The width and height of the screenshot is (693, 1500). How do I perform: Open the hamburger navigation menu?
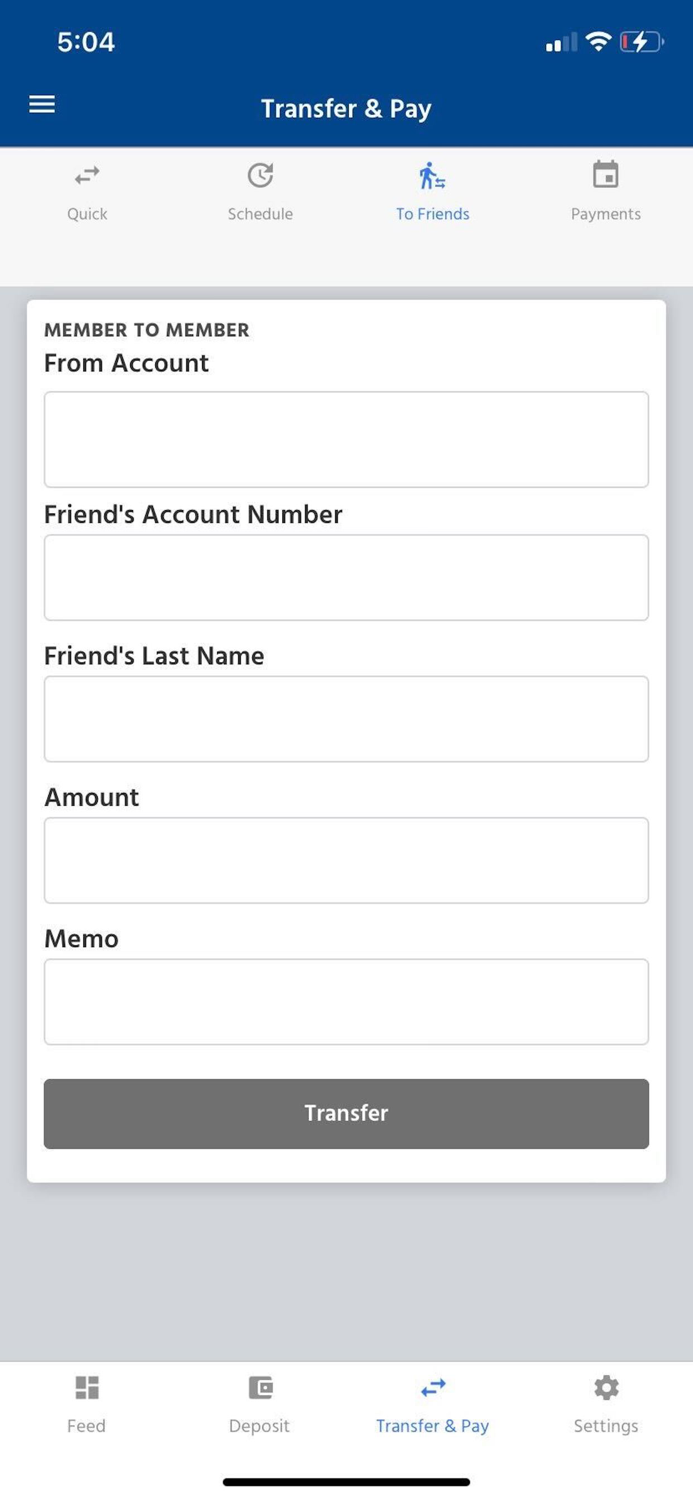click(x=42, y=105)
